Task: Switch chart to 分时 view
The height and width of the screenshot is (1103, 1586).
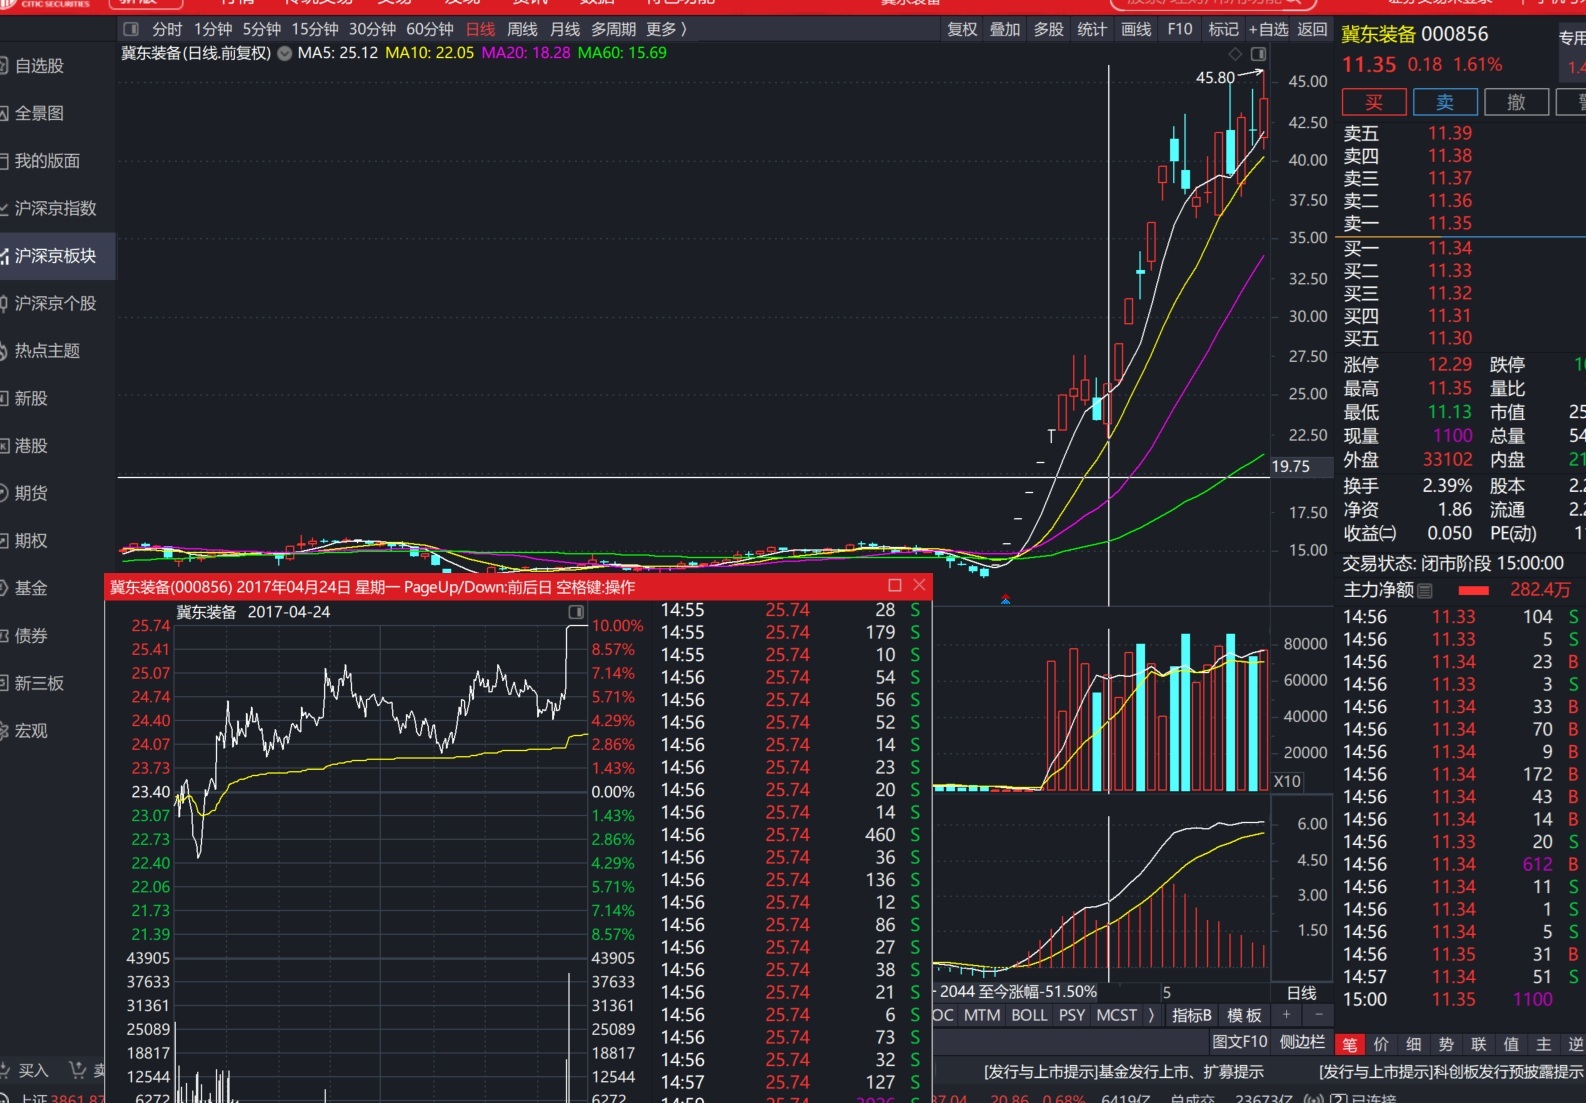Action: (x=167, y=29)
